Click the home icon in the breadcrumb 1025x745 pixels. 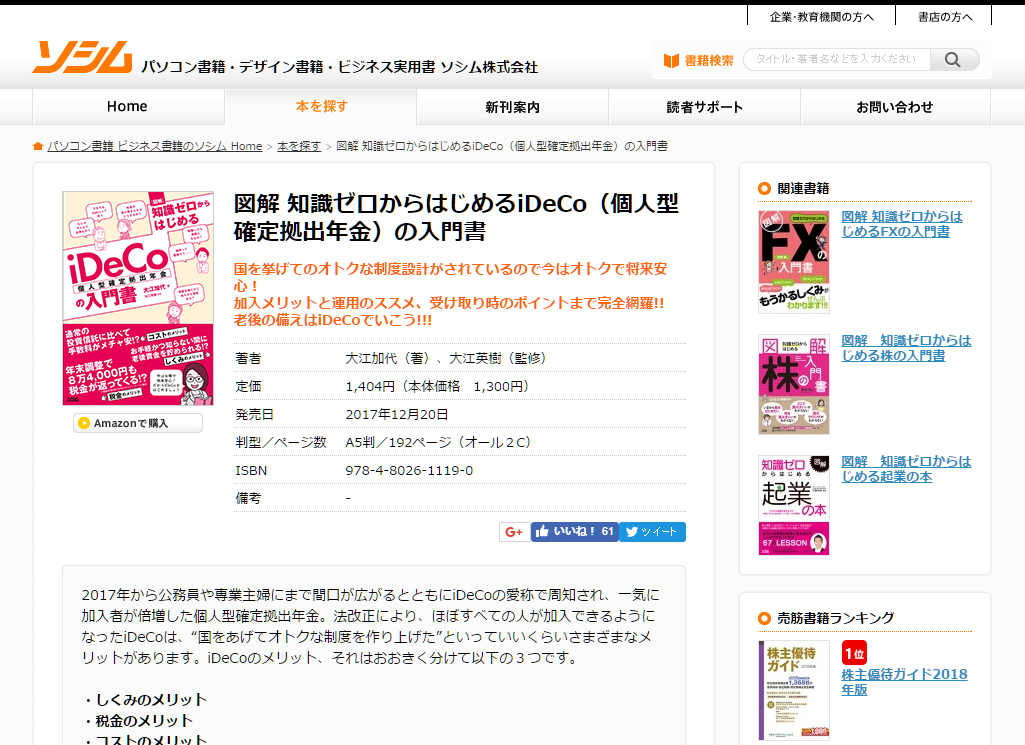click(x=38, y=146)
